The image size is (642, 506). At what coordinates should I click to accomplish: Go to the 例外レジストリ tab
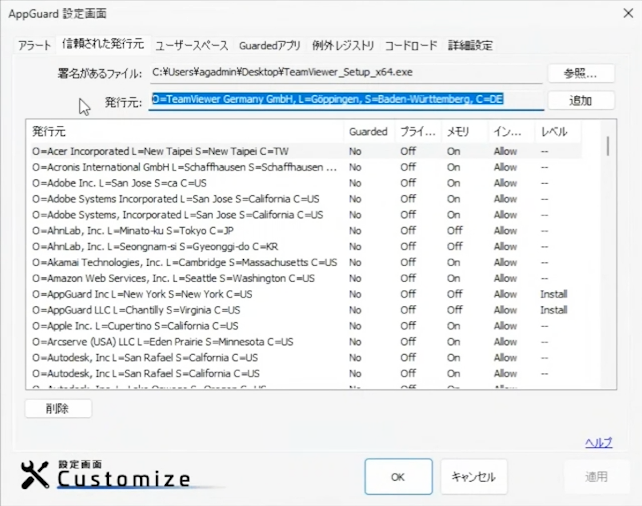point(343,46)
